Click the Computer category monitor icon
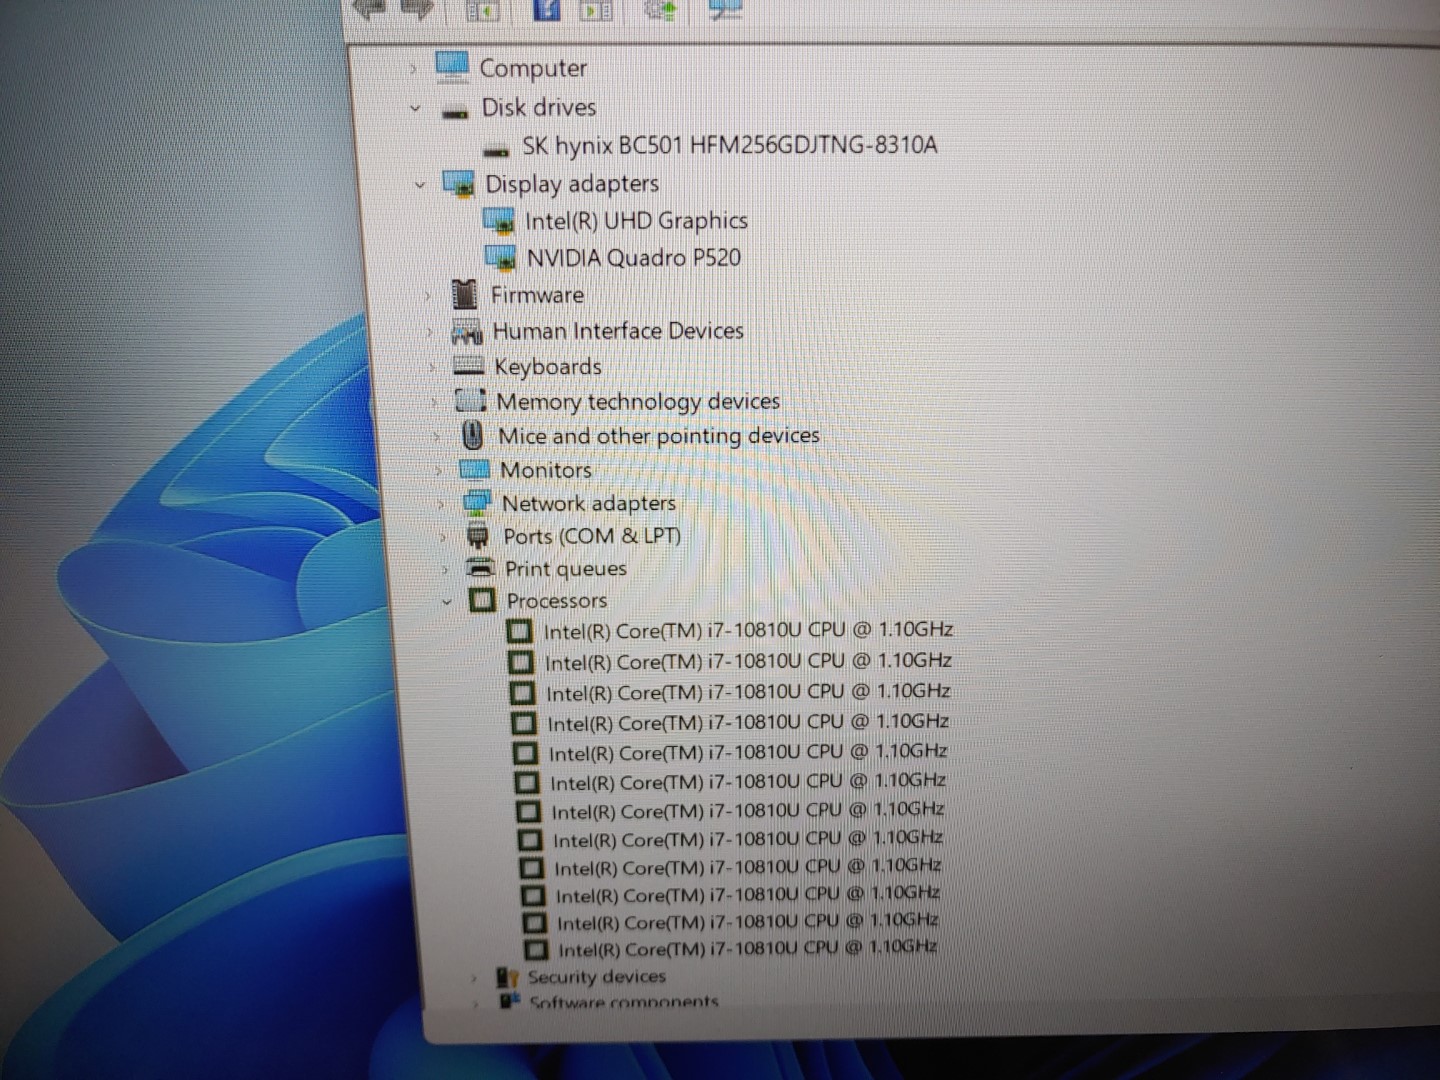This screenshot has height=1080, width=1440. pos(452,67)
